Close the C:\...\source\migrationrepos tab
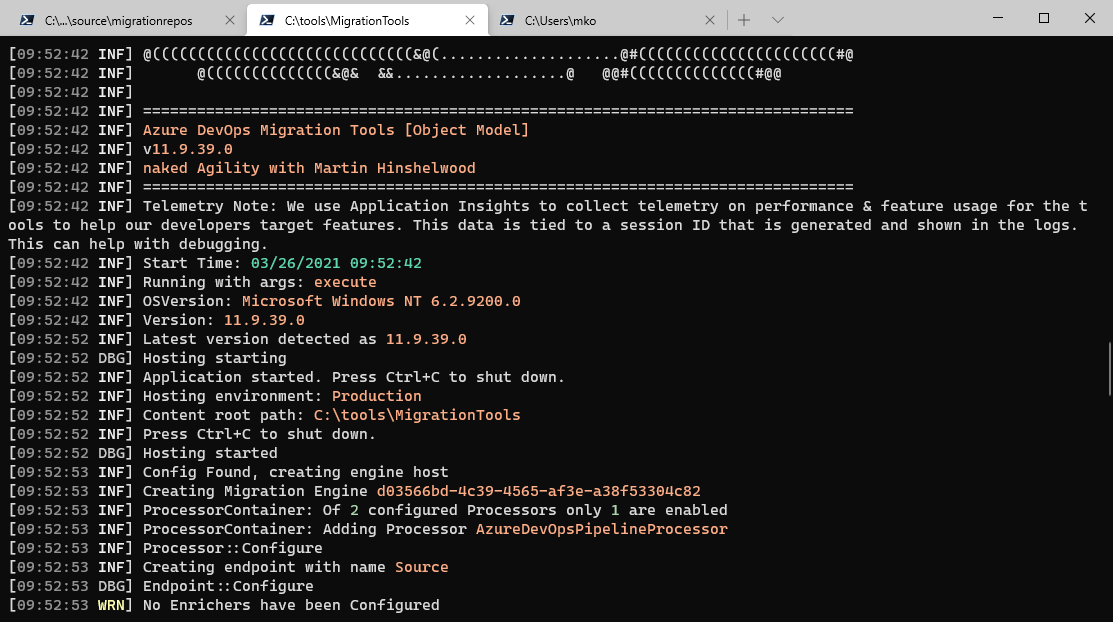1113x622 pixels. (230, 19)
